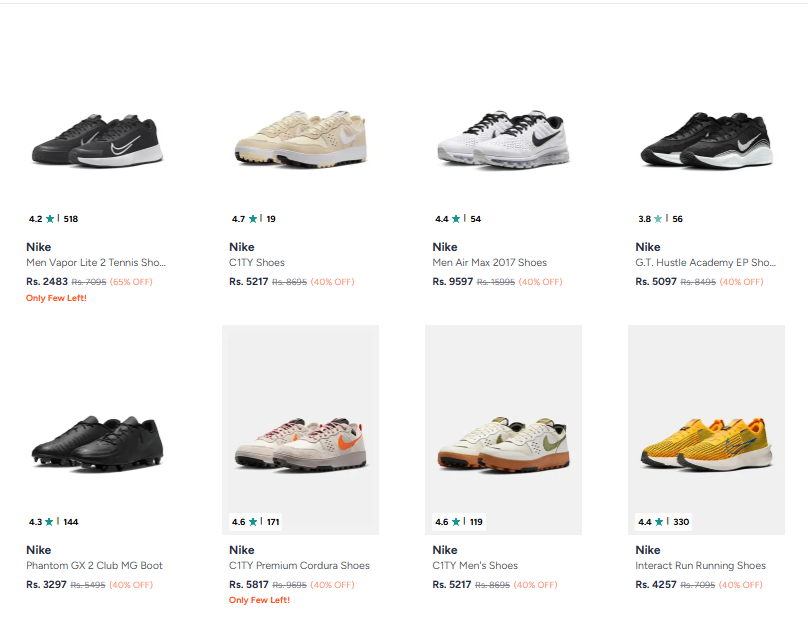The image size is (808, 620).
Task: Click the C1TY Premium Cordura Shoes title
Action: tap(299, 566)
